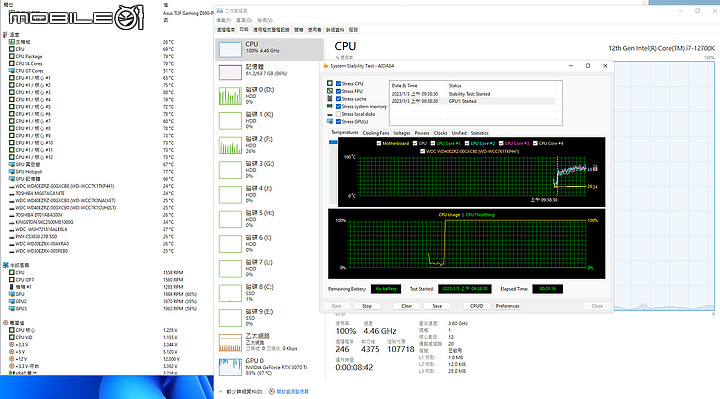Click the AIDA64 flame title icon
Image resolution: width=720 pixels, height=399 pixels.
[x=326, y=66]
